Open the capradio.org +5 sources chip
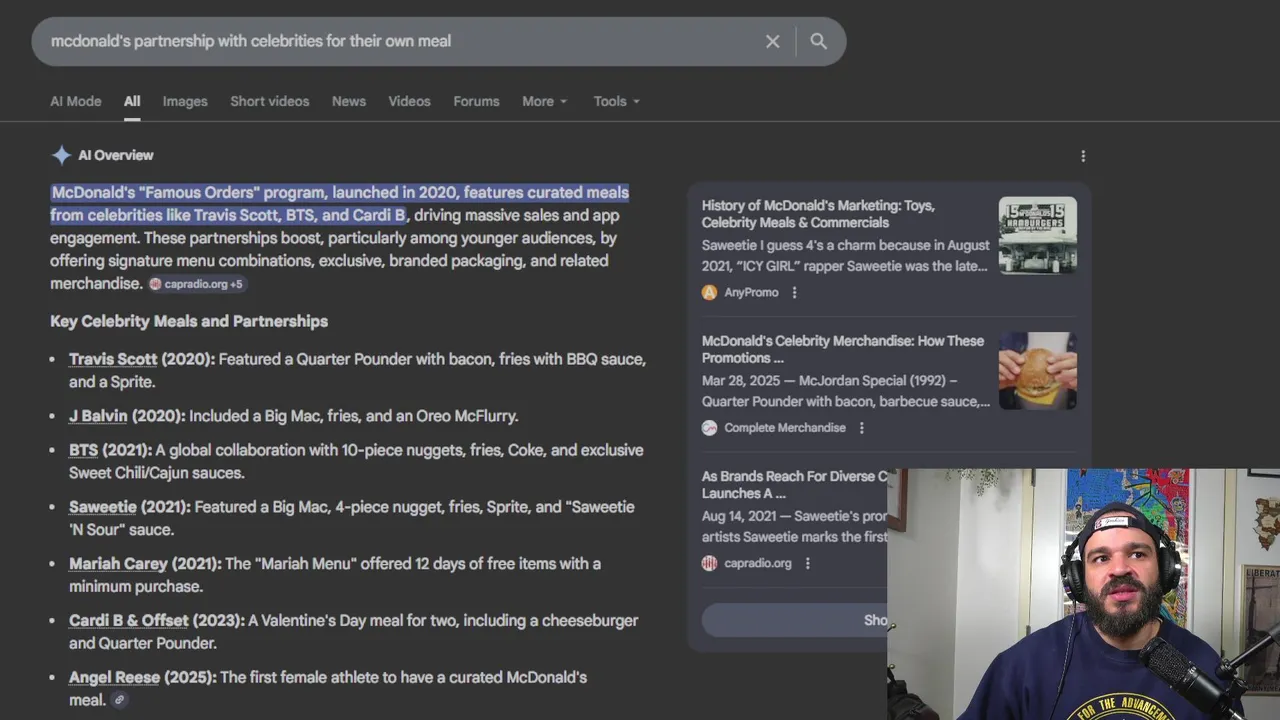The image size is (1280, 720). (196, 284)
